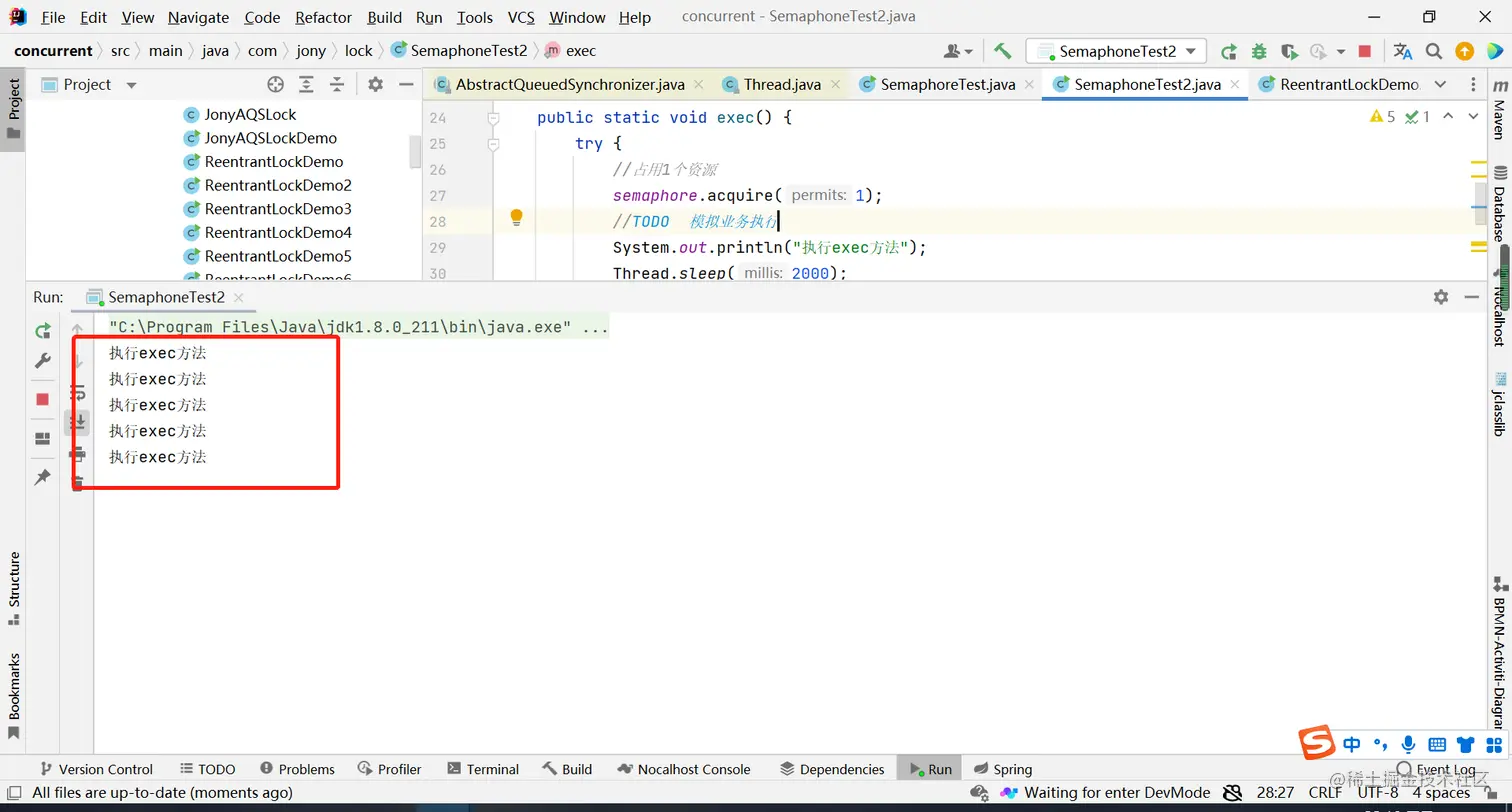Toggle Sogou Chinese/English mode with the 中 button
The width and height of the screenshot is (1512, 812).
point(1352,744)
